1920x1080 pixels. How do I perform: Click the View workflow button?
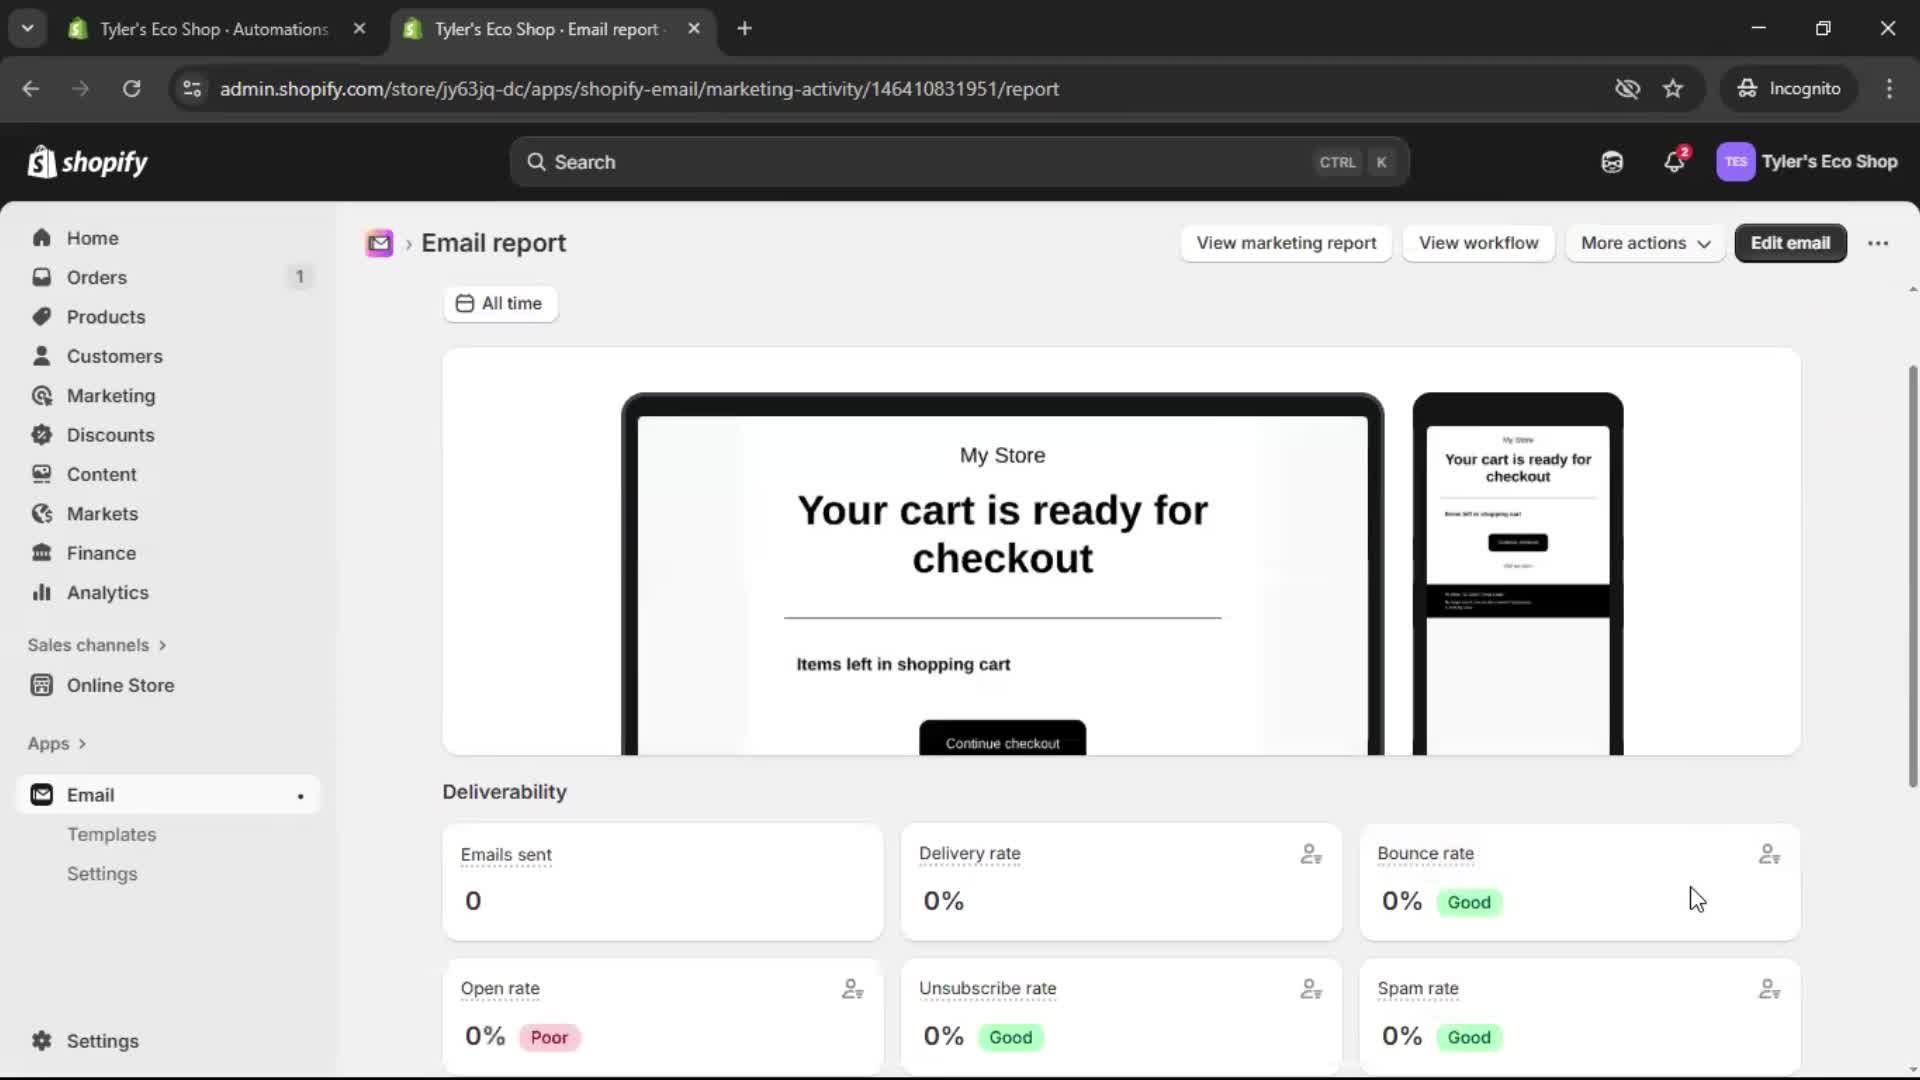point(1479,243)
